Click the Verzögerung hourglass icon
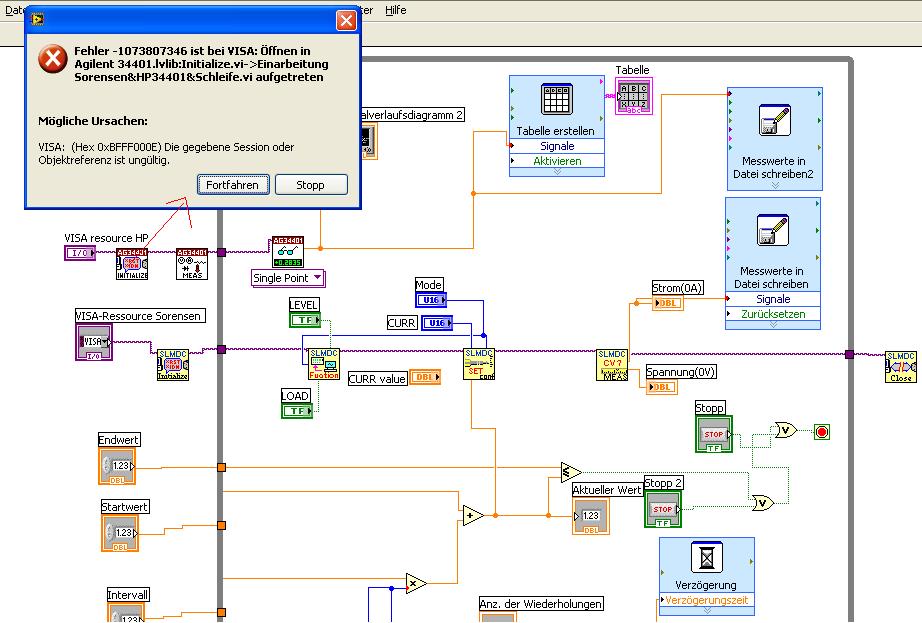 point(706,557)
